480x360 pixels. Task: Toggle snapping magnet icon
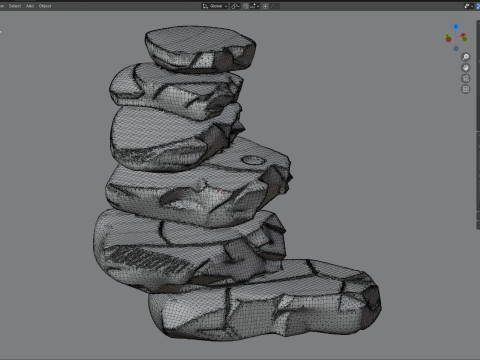(x=246, y=6)
